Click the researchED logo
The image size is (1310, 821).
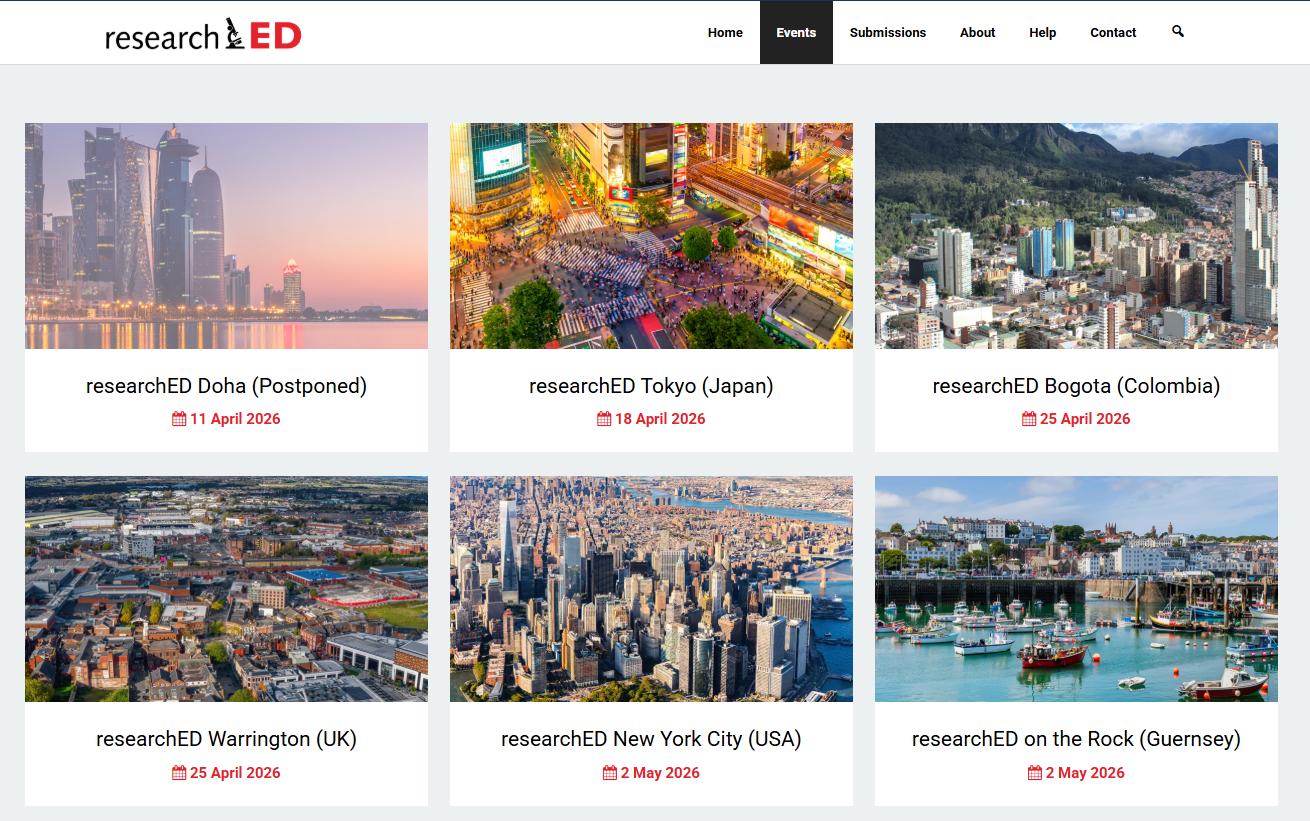click(203, 35)
